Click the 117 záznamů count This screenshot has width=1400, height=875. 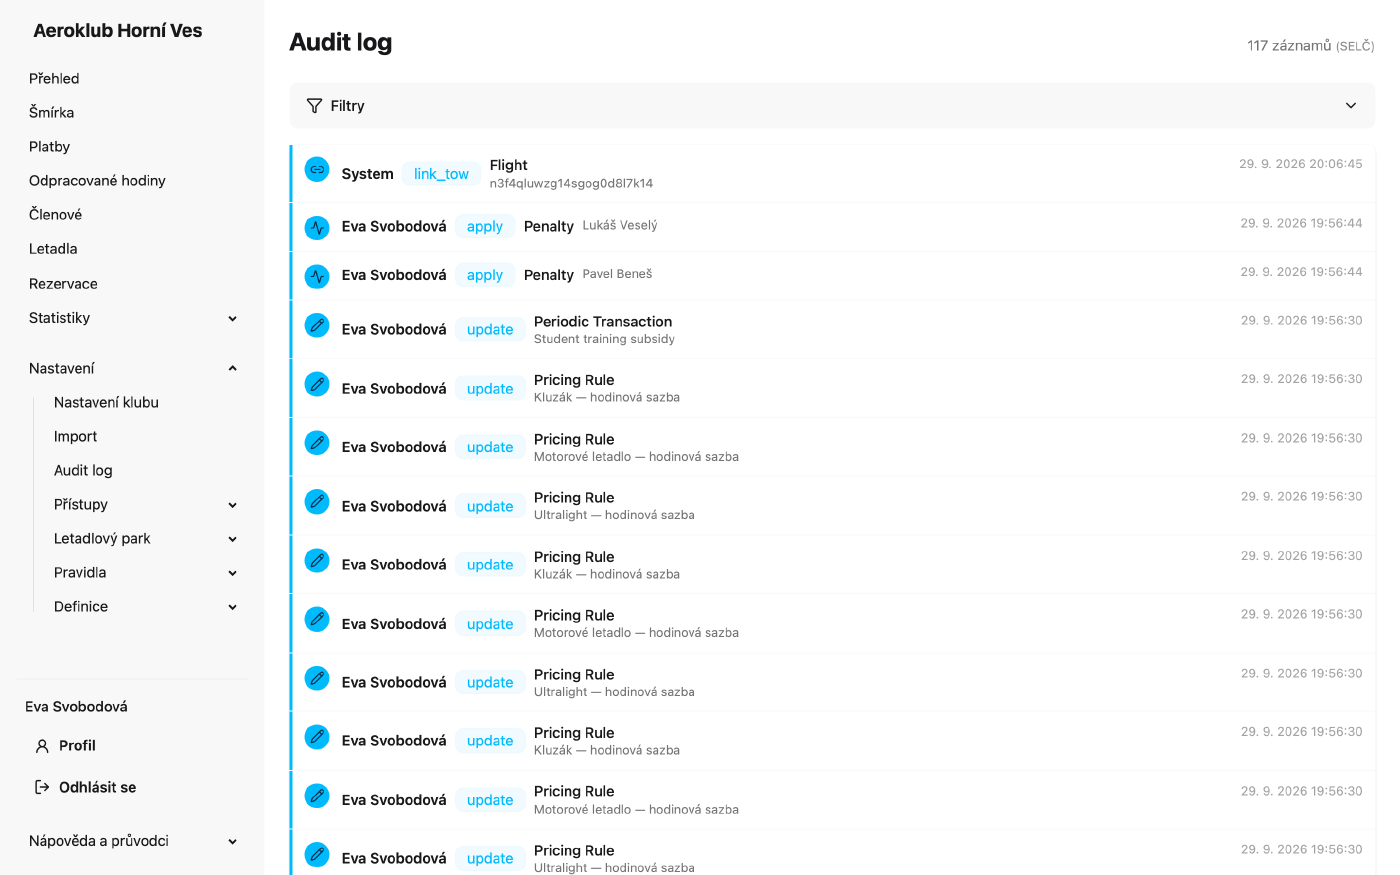1289,46
